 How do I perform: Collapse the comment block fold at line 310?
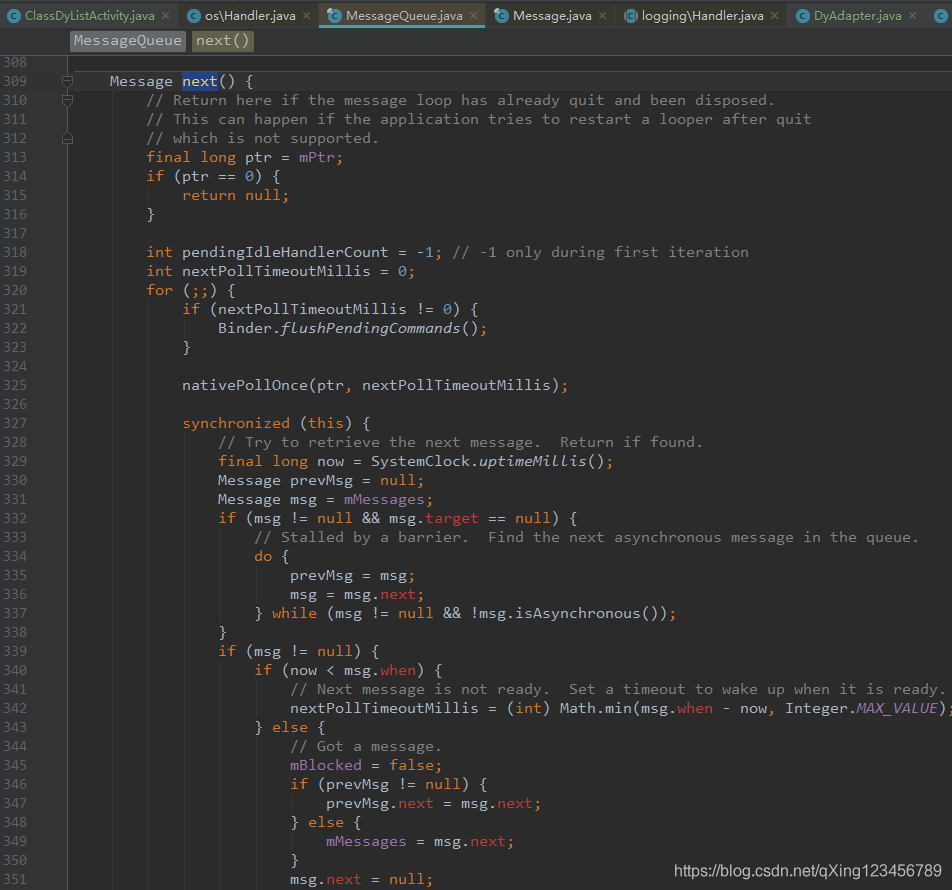(x=67, y=100)
